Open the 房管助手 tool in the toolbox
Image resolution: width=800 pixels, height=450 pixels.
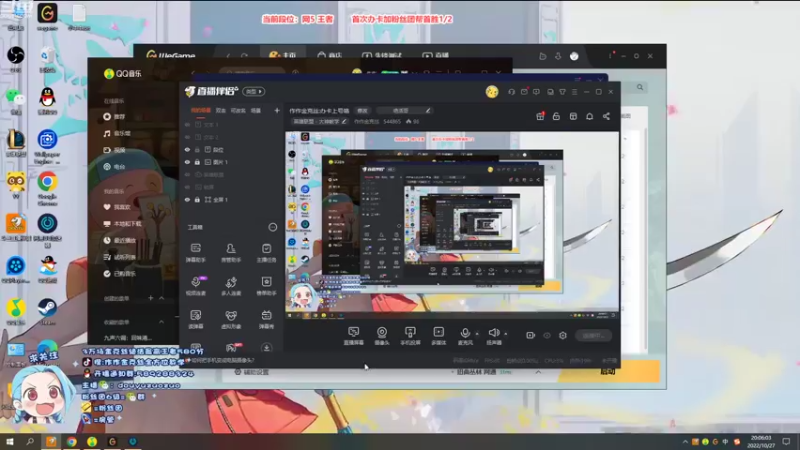(231, 252)
